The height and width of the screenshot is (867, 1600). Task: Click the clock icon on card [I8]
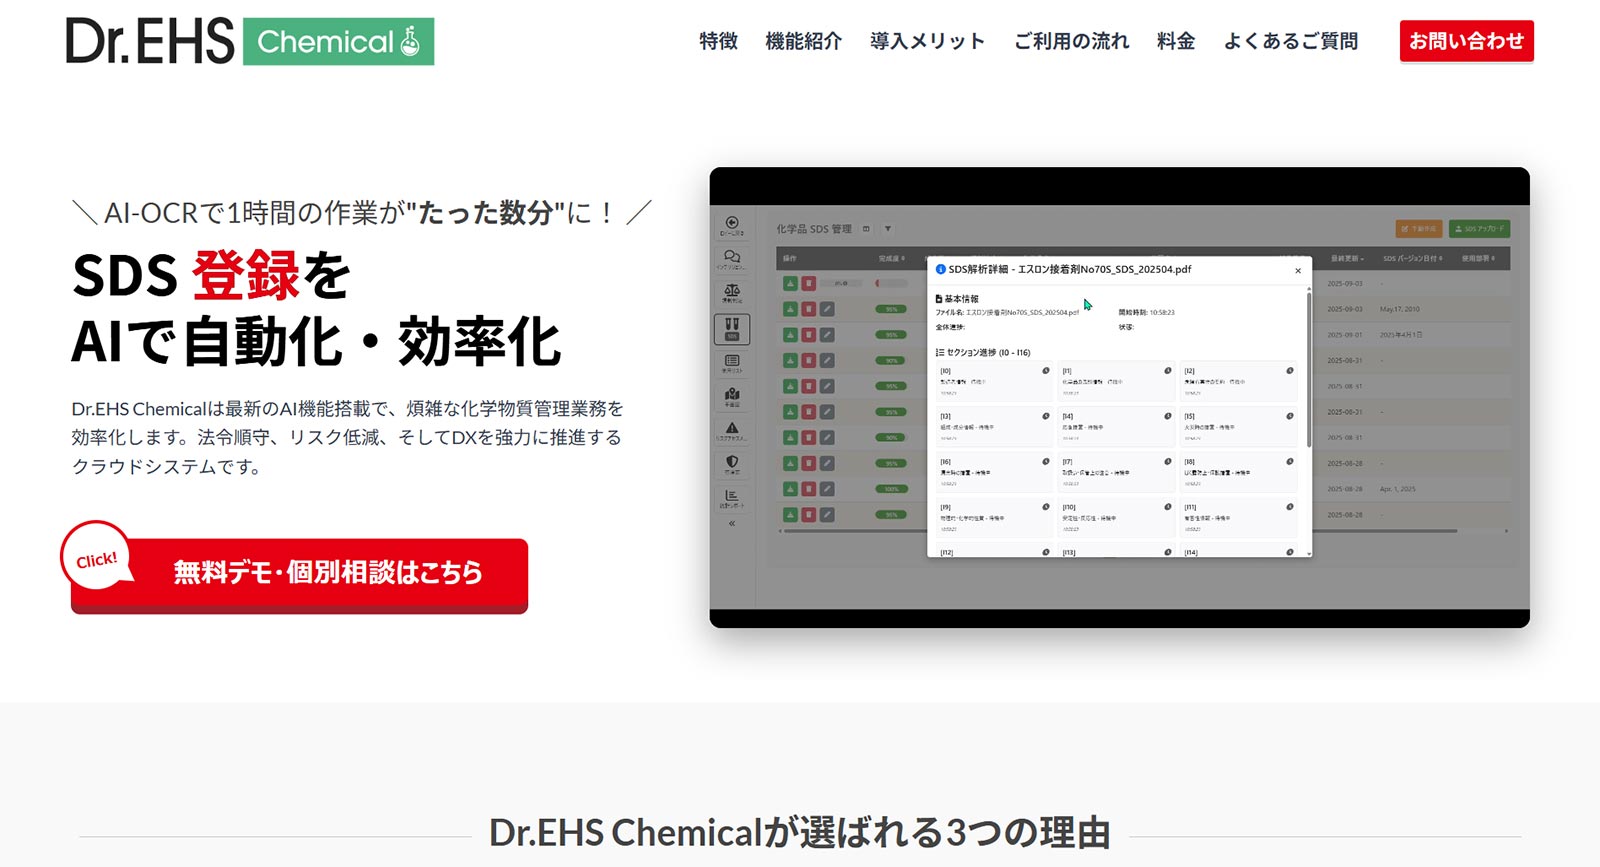1290,462
